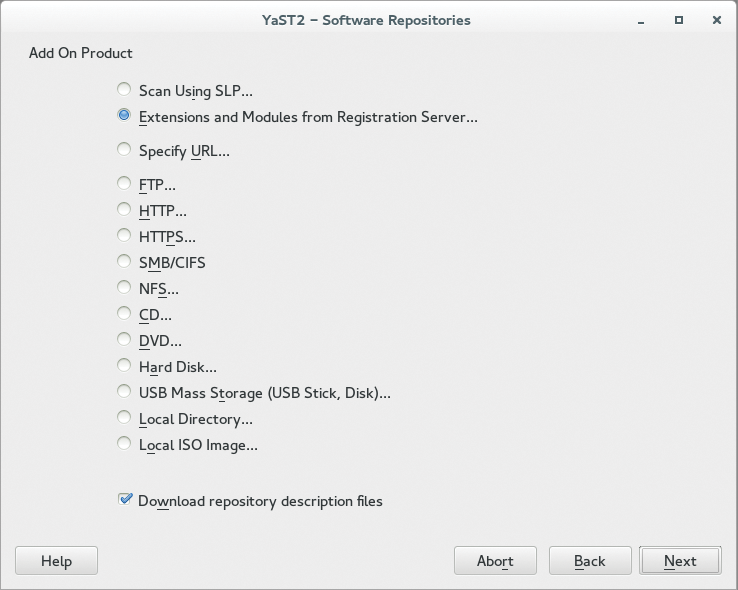The height and width of the screenshot is (590, 738).
Task: Pick the FTP repository option
Action: pos(124,184)
